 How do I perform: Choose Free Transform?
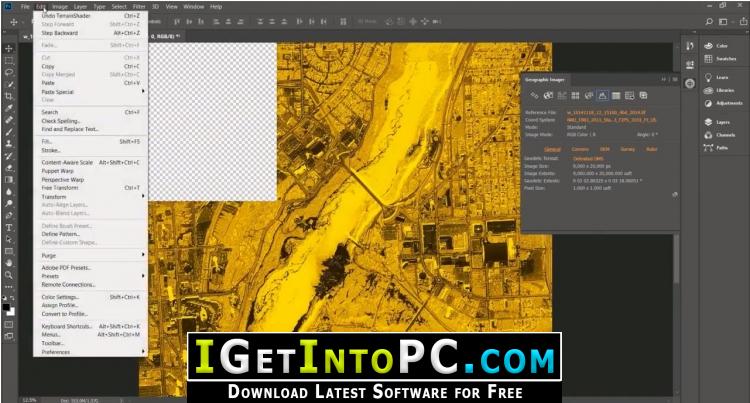[91, 188]
